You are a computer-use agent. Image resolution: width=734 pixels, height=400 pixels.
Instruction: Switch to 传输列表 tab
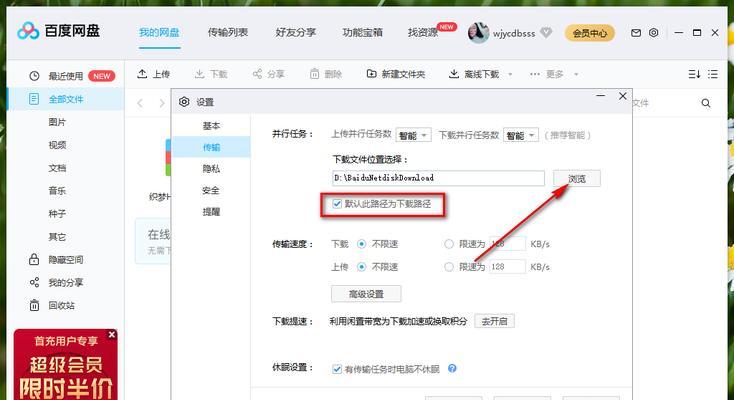click(228, 33)
